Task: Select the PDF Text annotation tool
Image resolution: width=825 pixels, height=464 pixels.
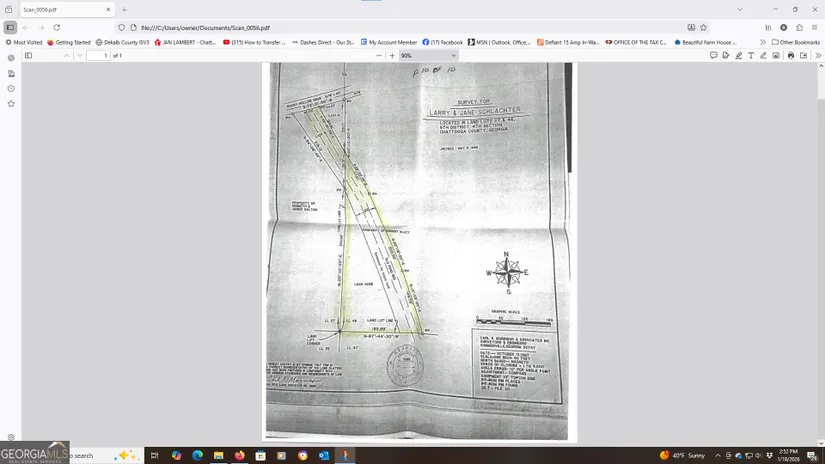Action: (x=751, y=56)
